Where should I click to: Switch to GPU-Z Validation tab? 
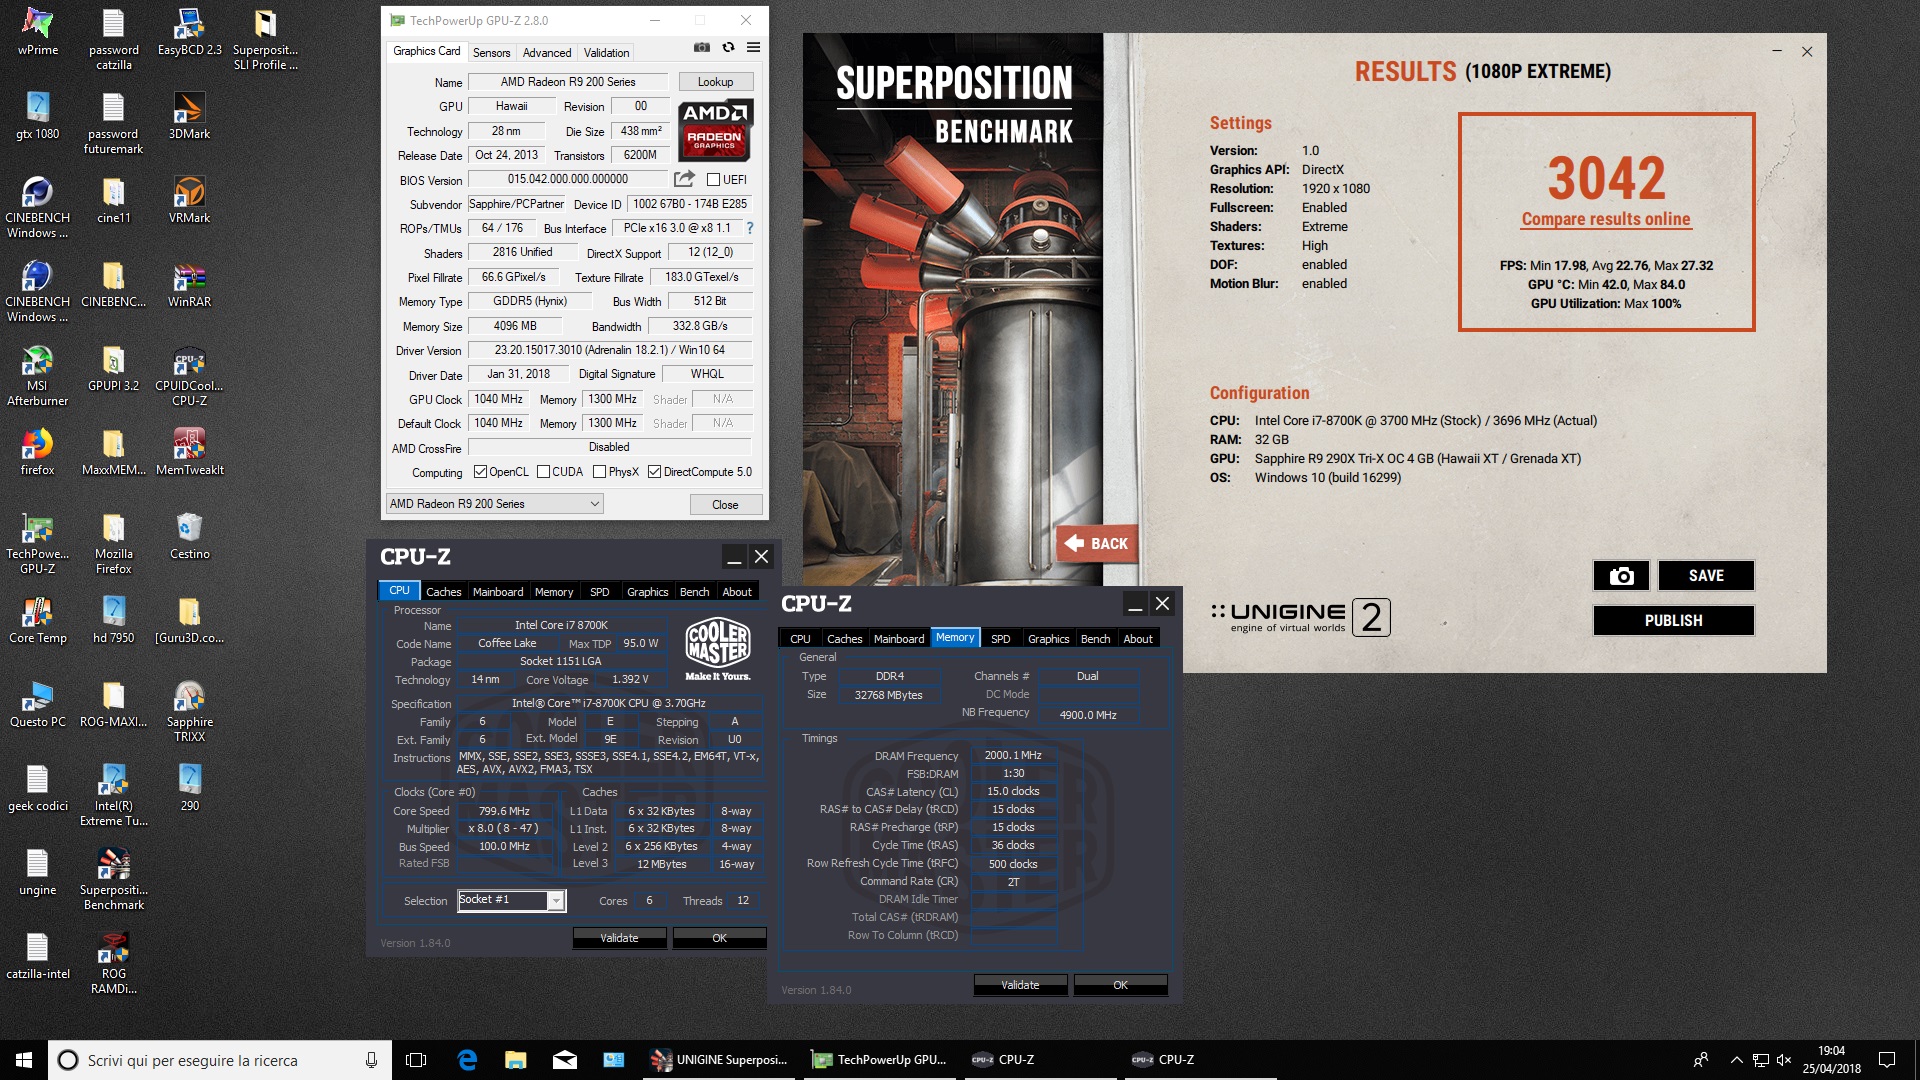pyautogui.click(x=606, y=53)
